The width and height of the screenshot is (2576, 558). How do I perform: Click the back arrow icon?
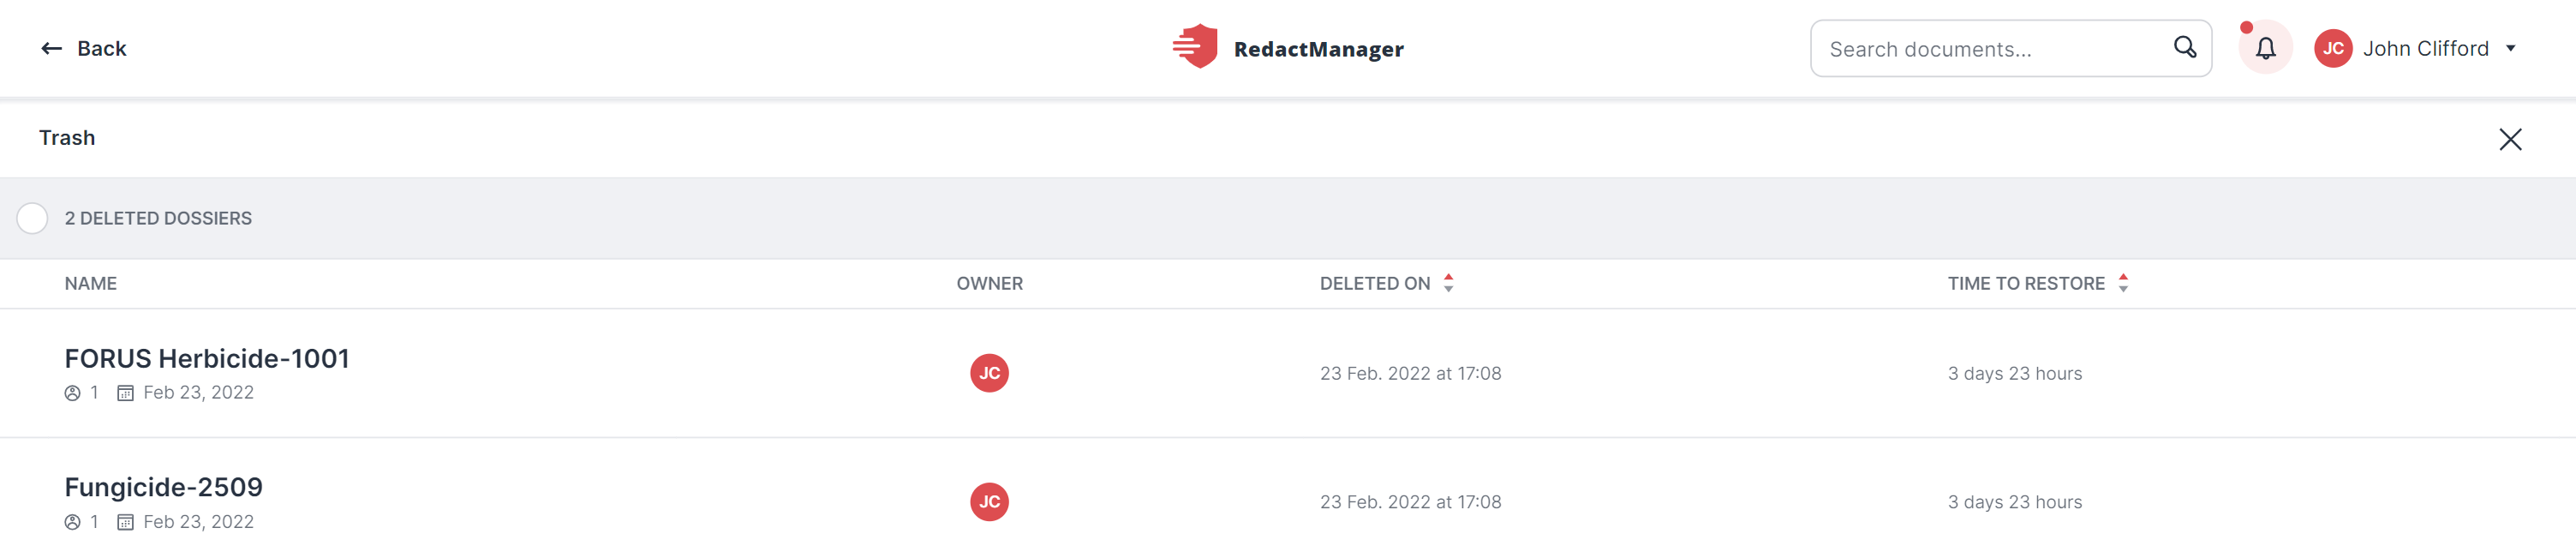point(52,48)
